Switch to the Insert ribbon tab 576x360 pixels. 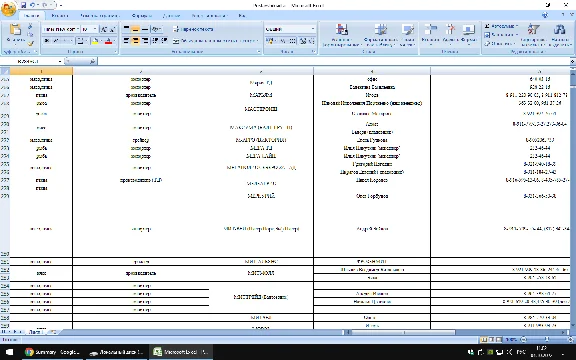pos(60,15)
